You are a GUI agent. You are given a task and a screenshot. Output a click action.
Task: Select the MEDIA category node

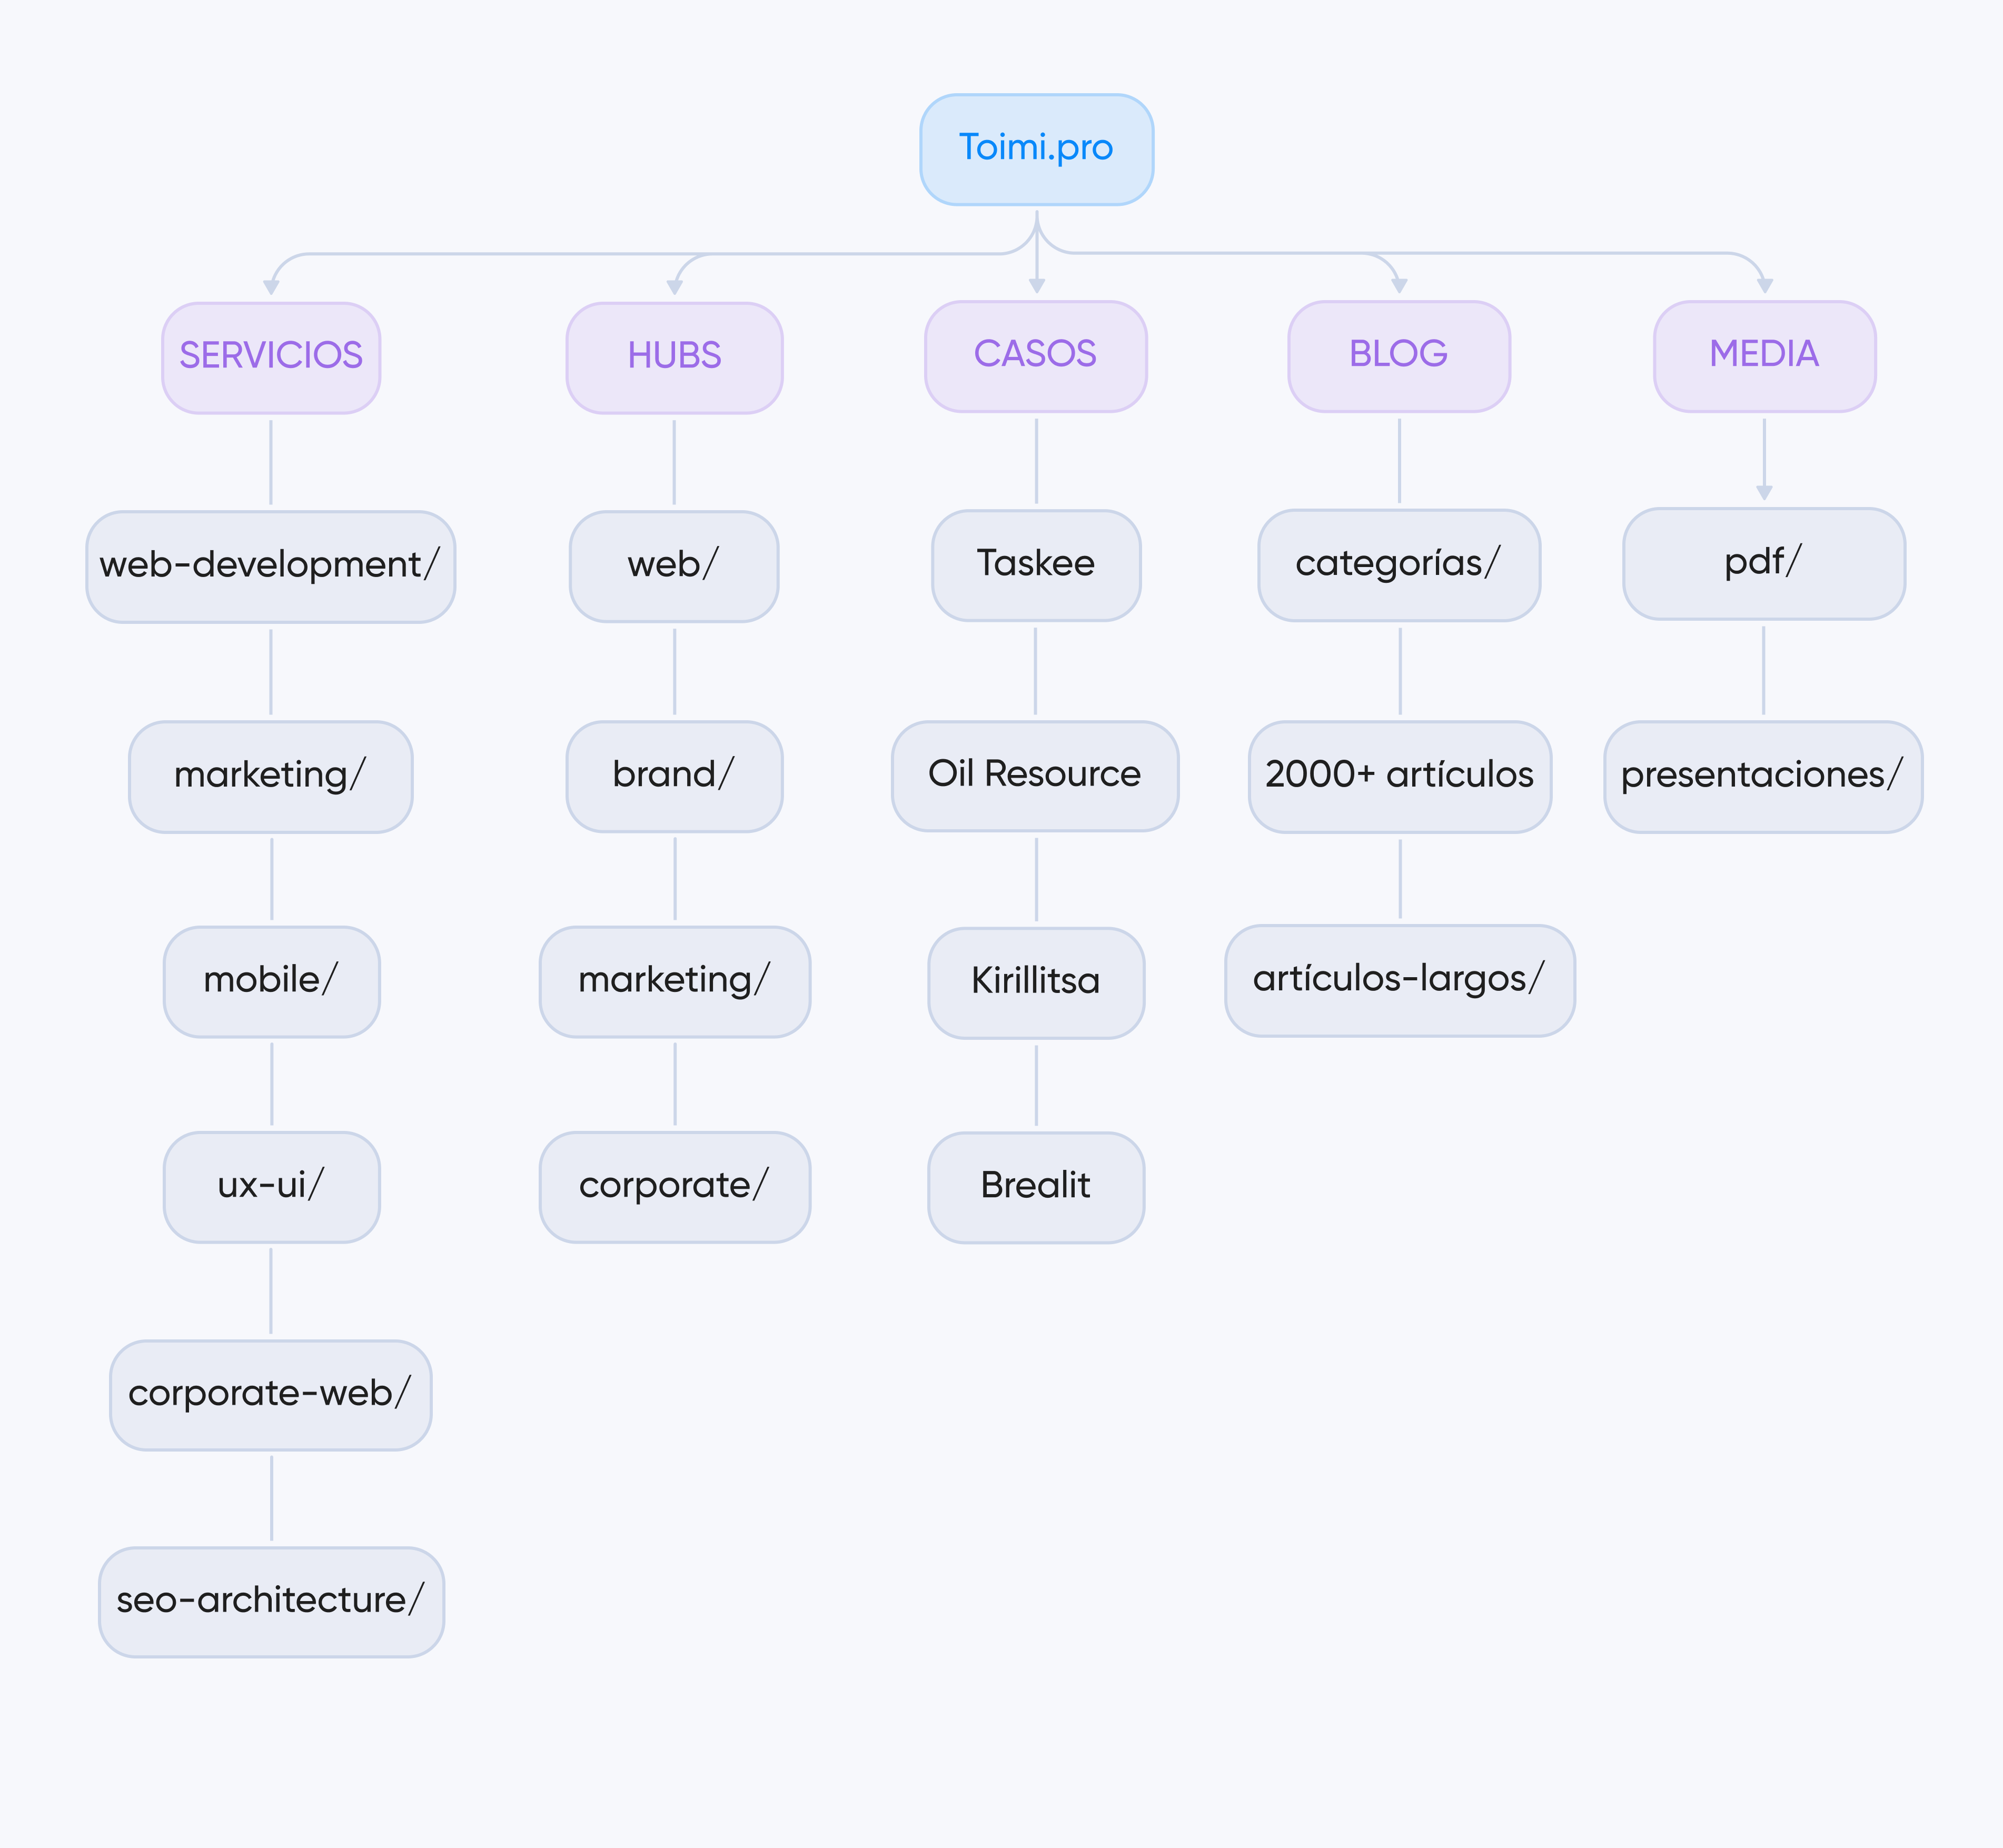click(x=1764, y=355)
